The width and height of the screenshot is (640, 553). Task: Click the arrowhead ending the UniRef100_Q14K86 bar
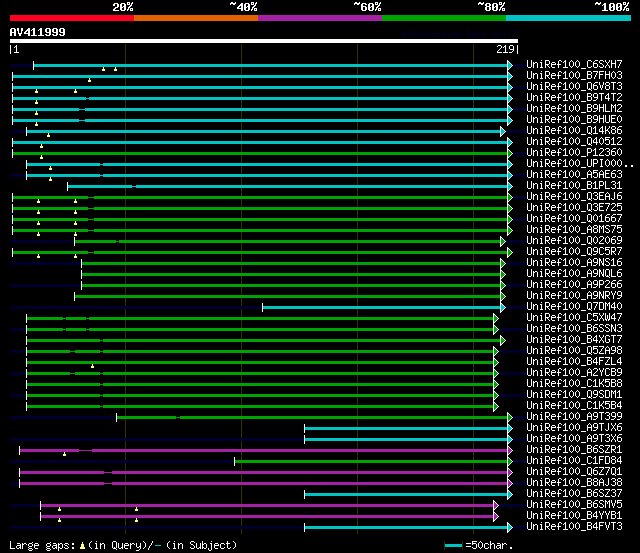point(503,131)
